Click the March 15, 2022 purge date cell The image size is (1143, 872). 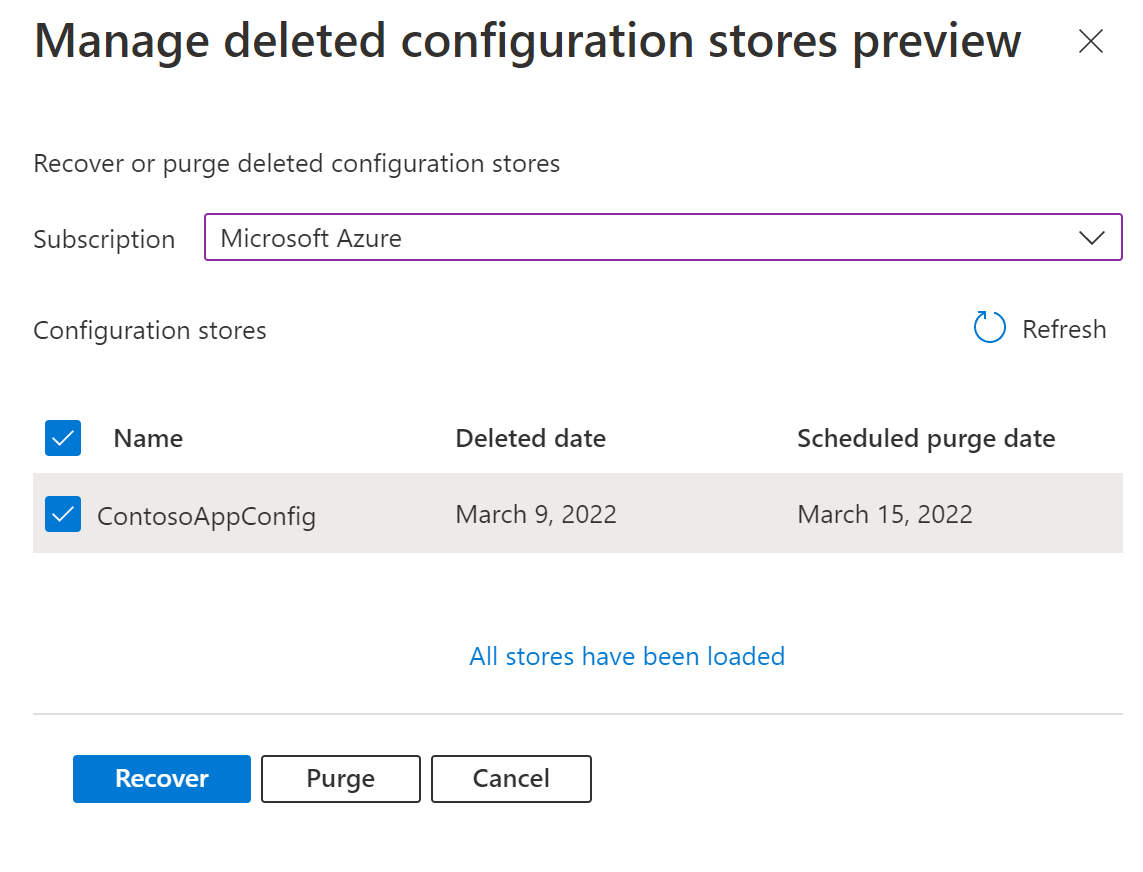(x=884, y=514)
